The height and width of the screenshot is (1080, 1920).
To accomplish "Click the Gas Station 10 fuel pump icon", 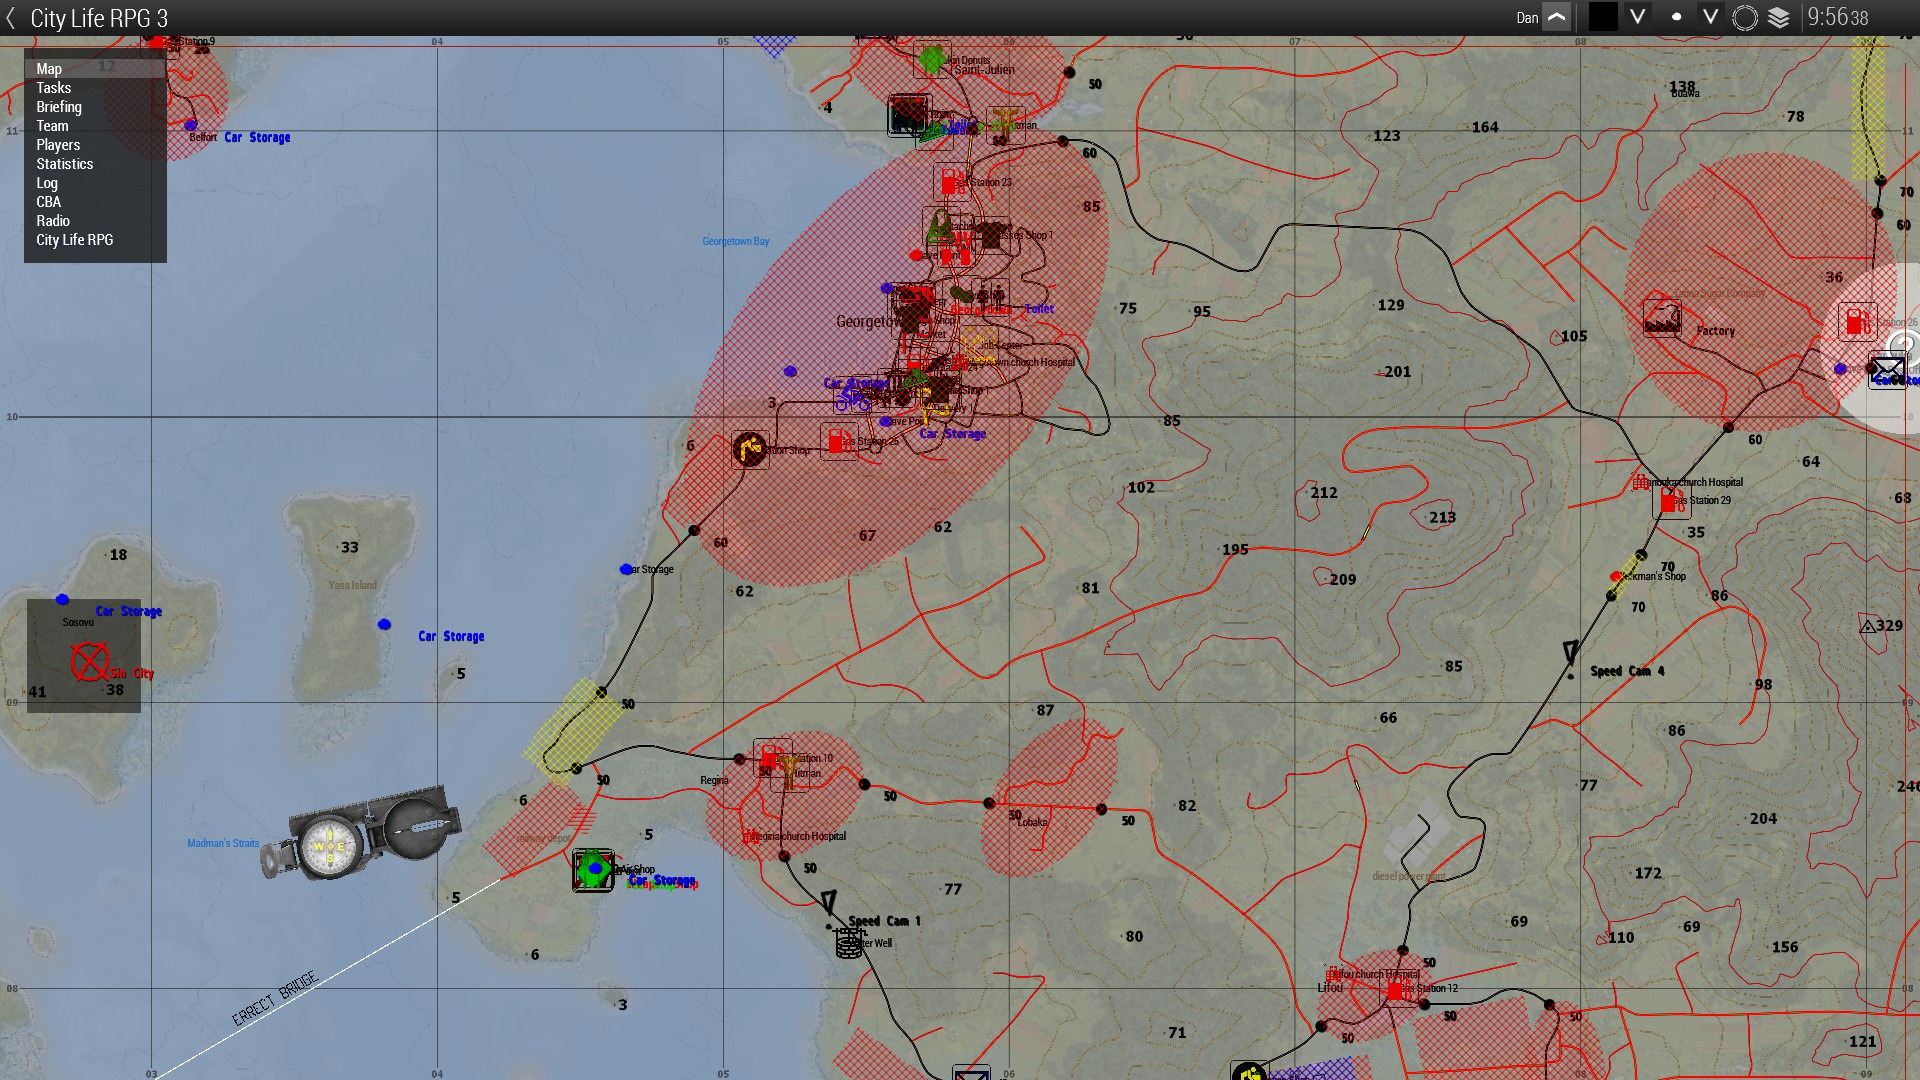I will 771,757.
